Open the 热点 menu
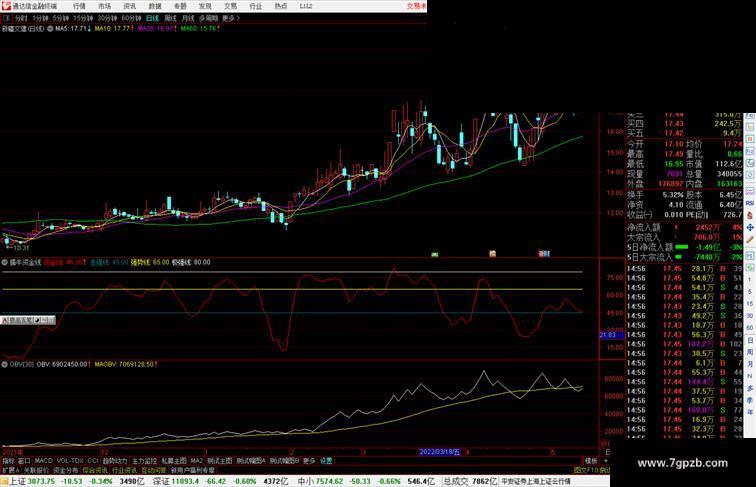The height and width of the screenshot is (487, 756). 281,6
